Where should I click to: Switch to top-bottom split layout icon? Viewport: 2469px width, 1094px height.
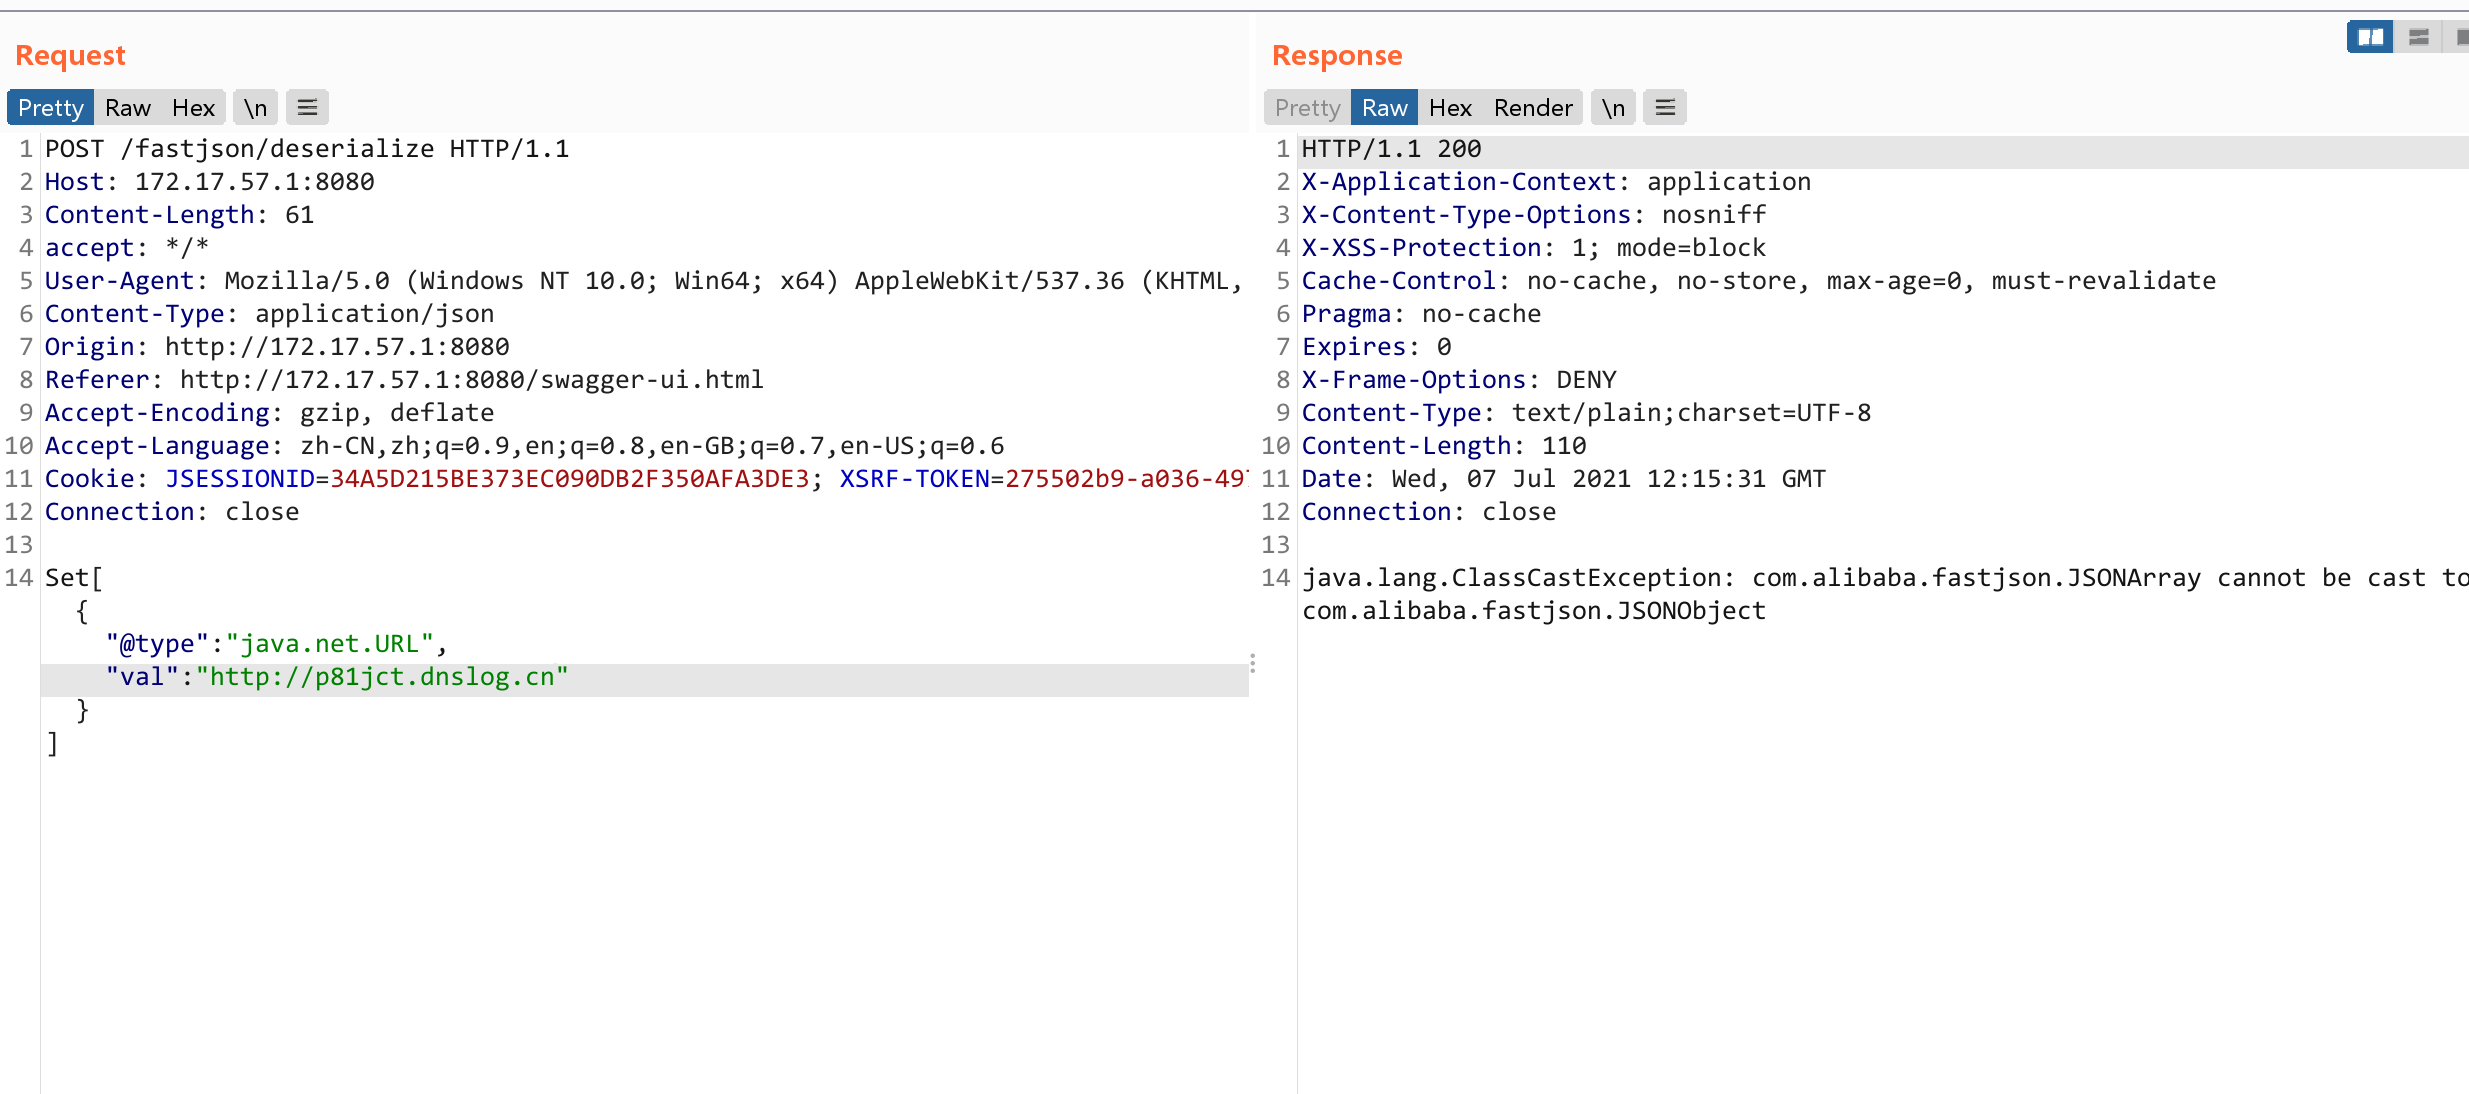click(2418, 37)
